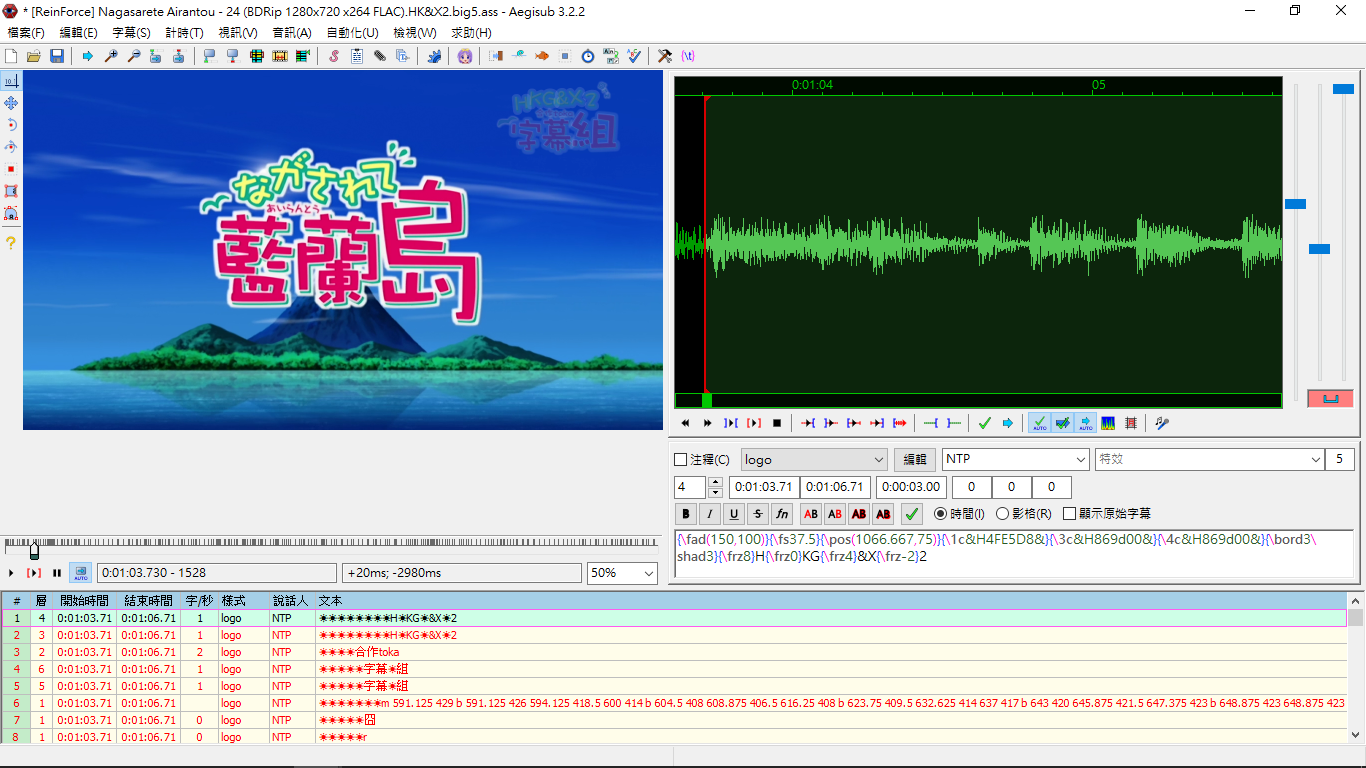Image resolution: width=1366 pixels, height=768 pixels.
Task: Select the rectangle clip visual tool
Action: click(11, 191)
